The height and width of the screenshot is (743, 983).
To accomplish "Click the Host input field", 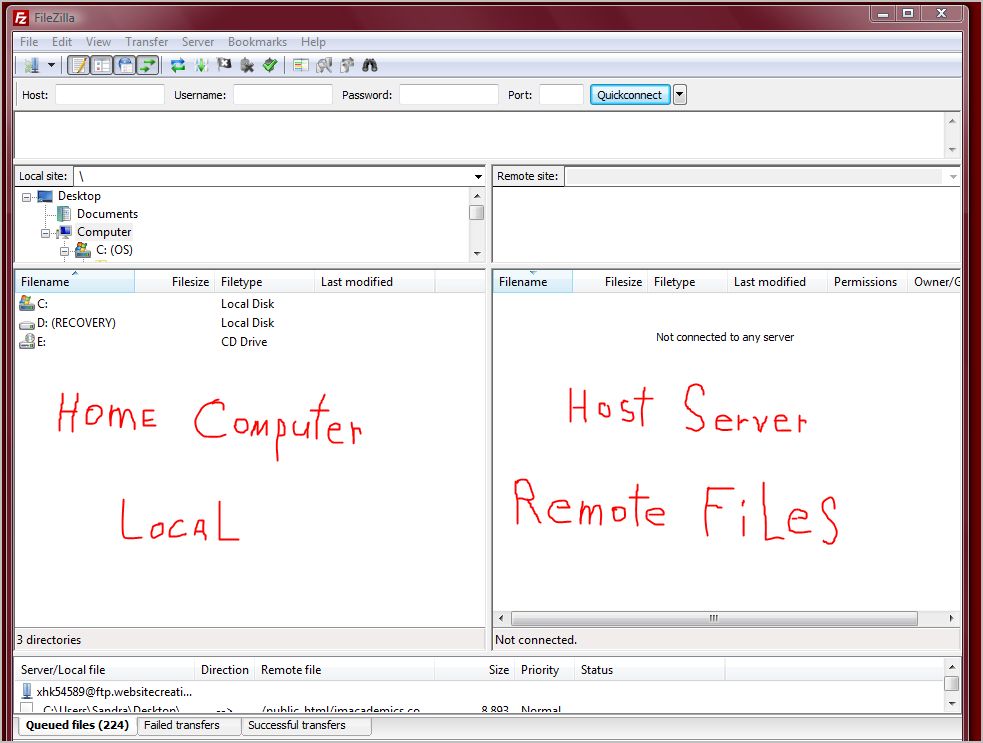I will 109,95.
